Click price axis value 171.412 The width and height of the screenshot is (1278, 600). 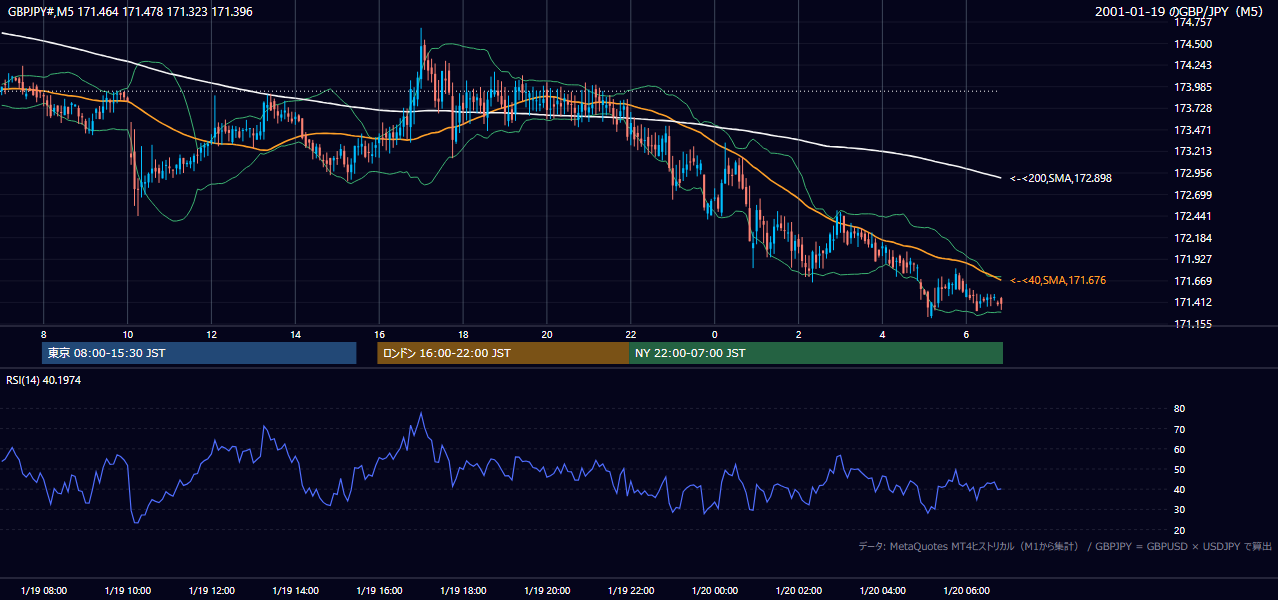(x=1193, y=302)
